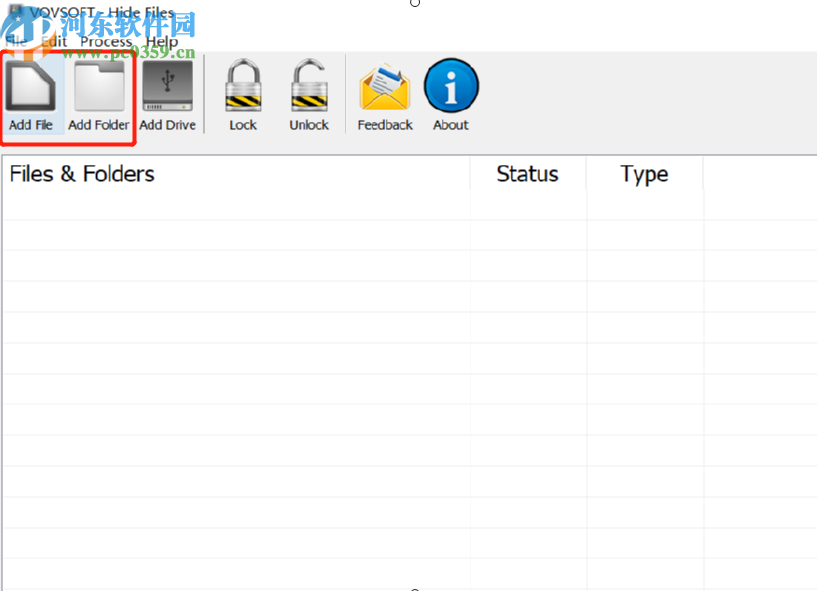Select the Add Drive icon
Screen dimensions: 817x591
point(166,86)
